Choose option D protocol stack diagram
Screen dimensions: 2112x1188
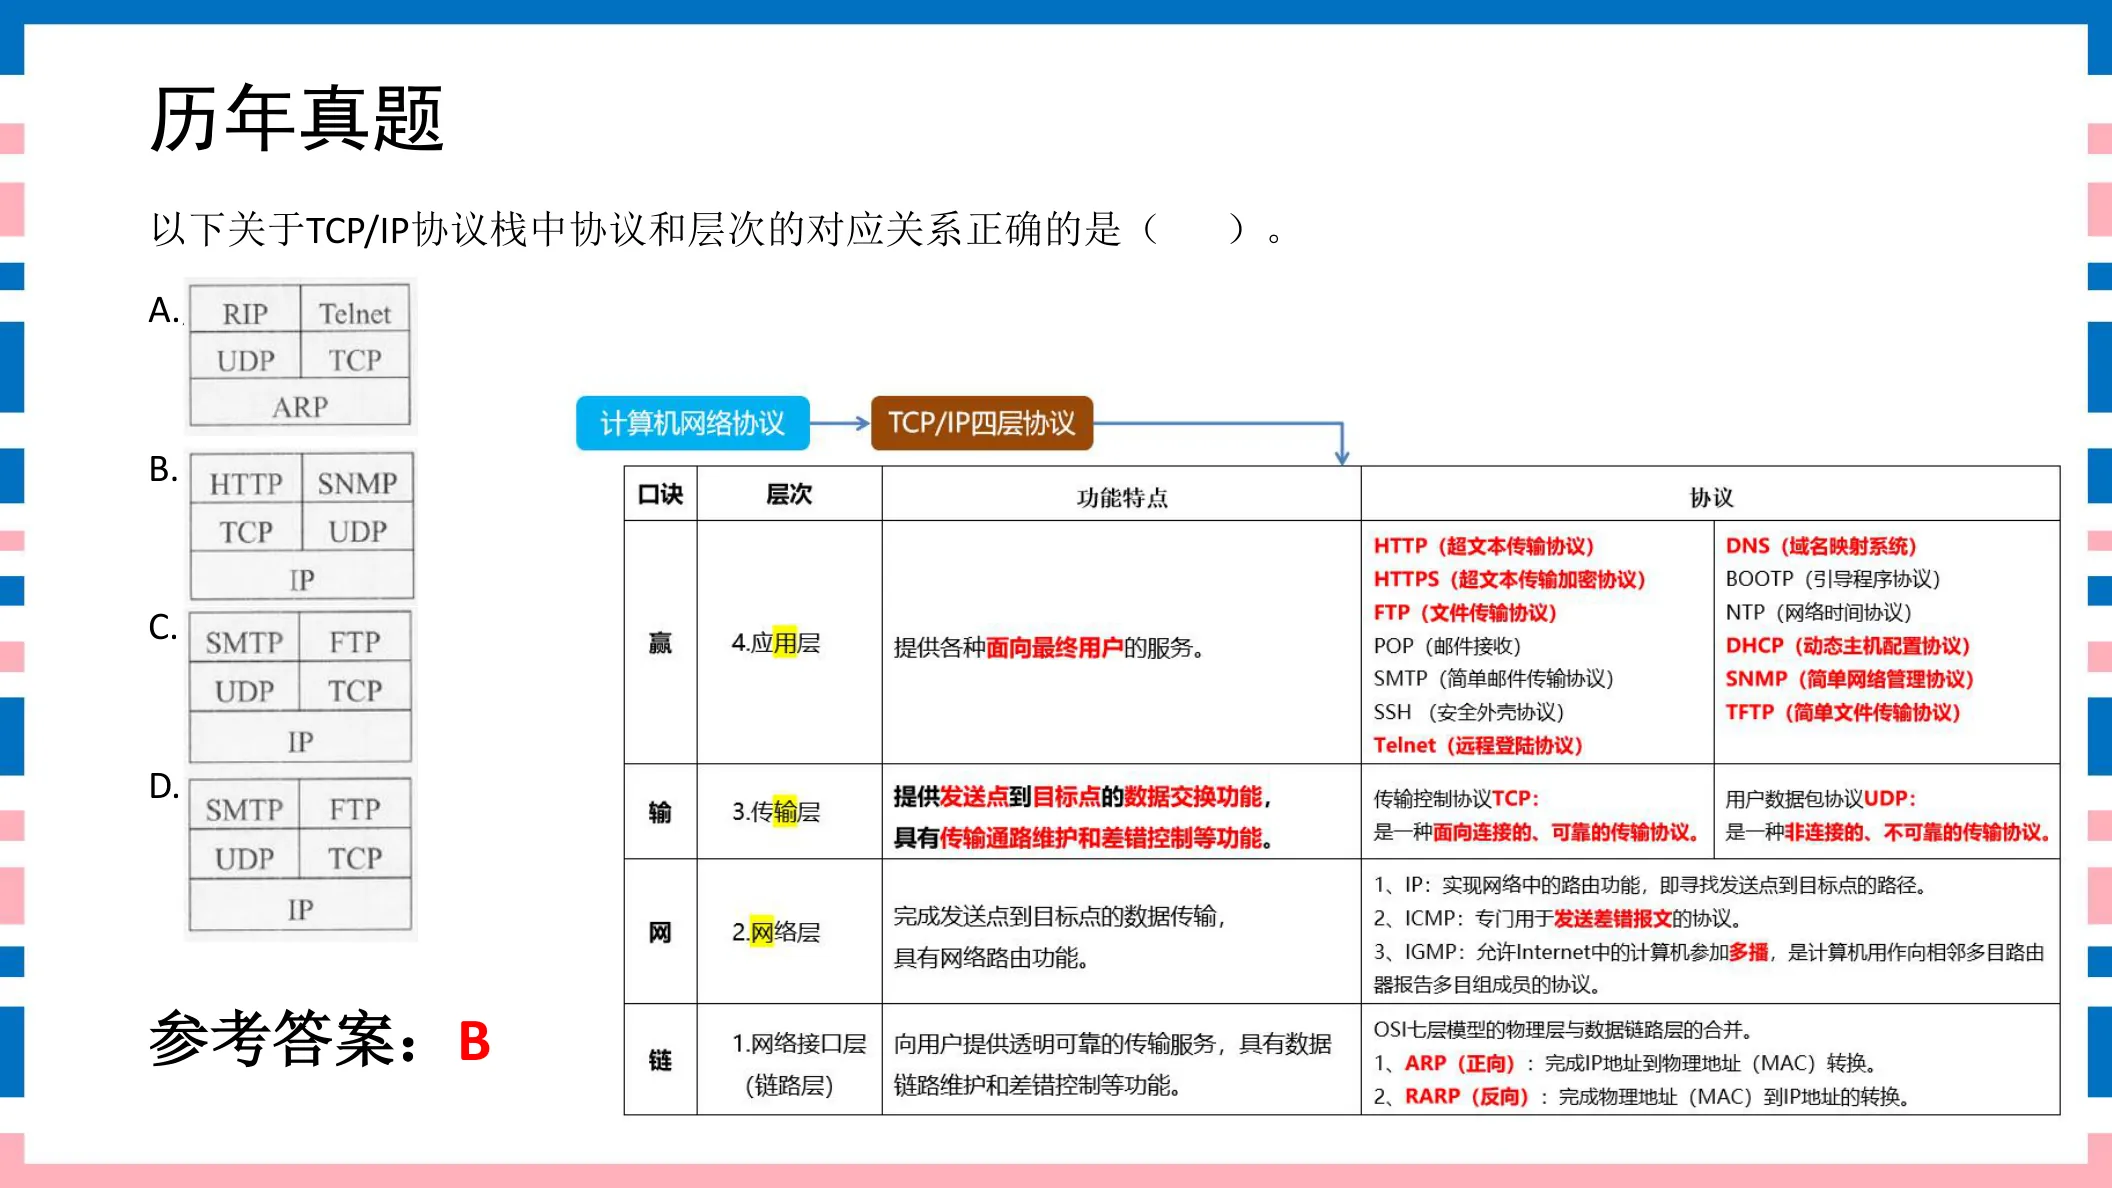[300, 857]
